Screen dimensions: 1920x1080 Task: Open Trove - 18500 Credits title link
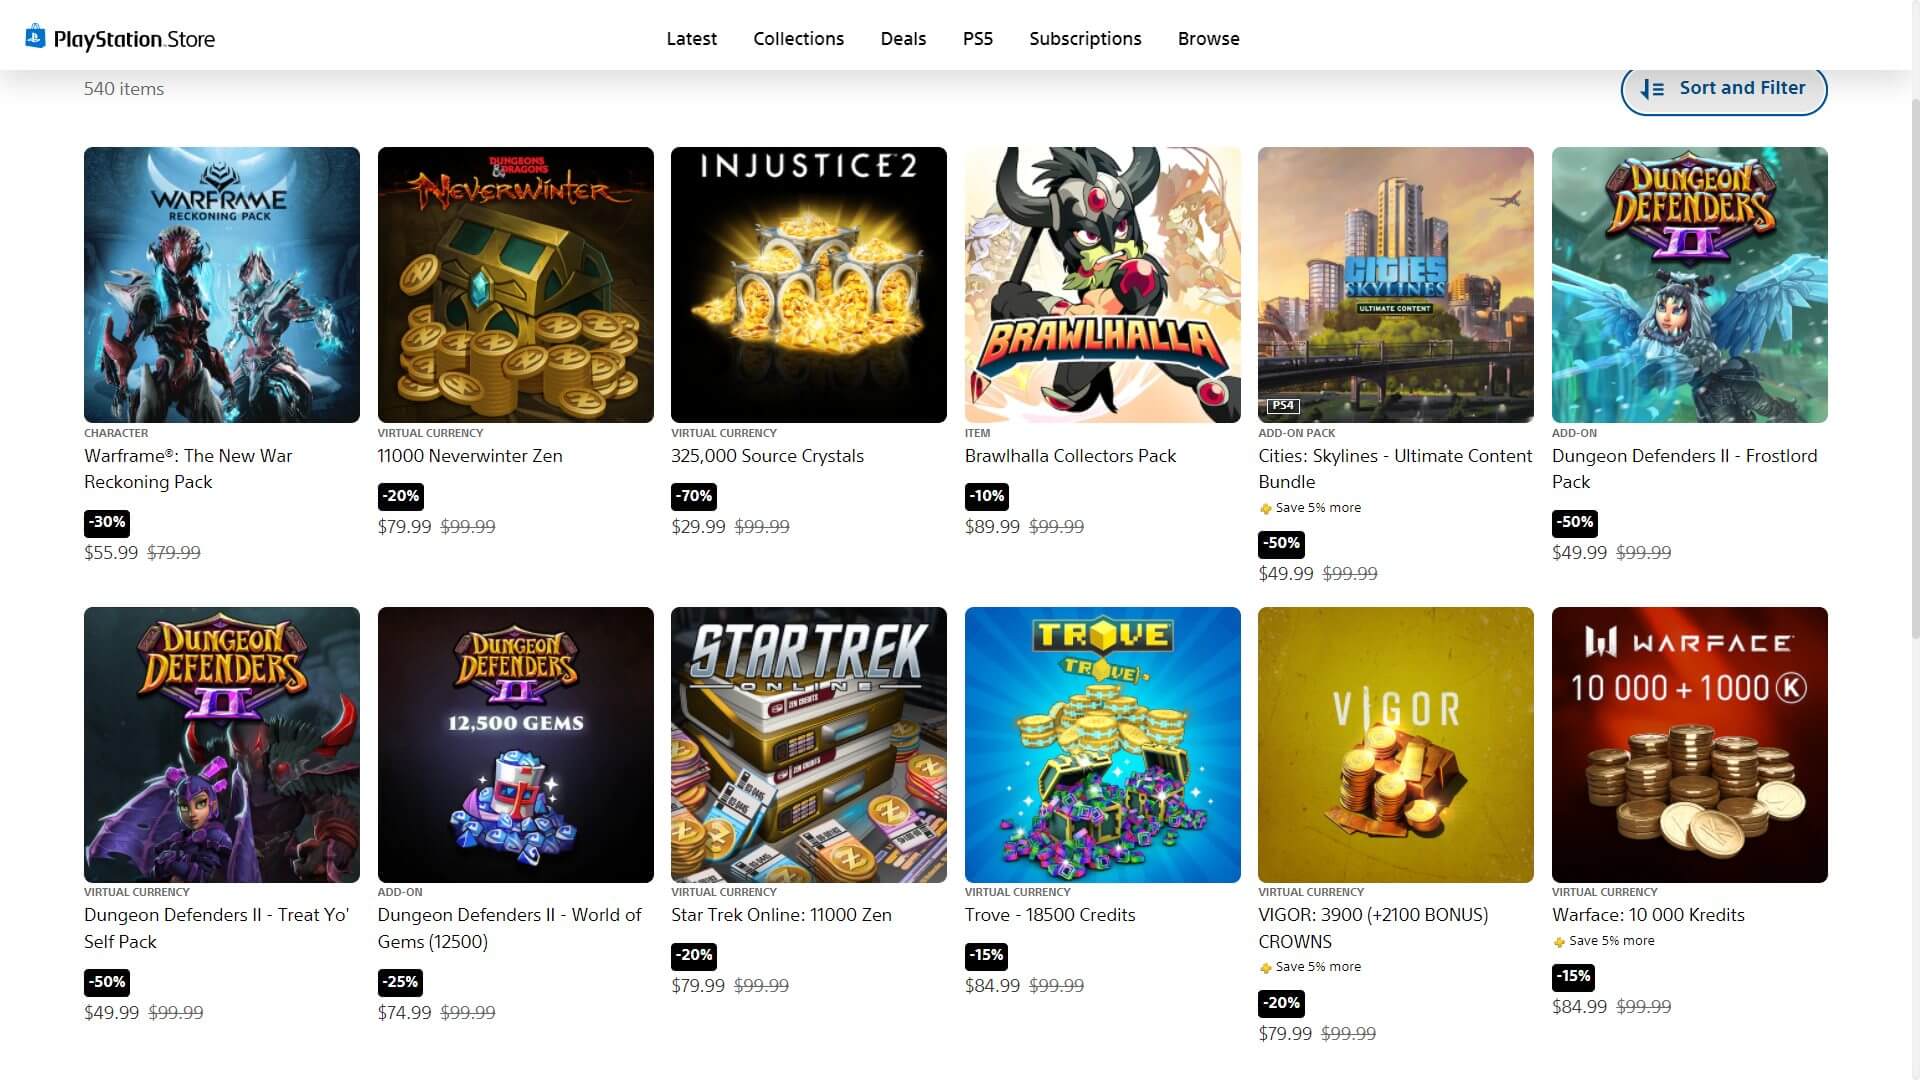tap(1050, 915)
